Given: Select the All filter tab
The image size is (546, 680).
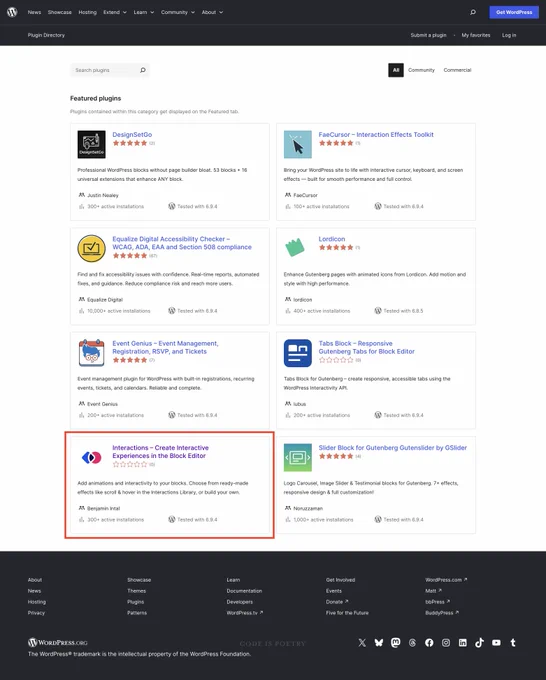Looking at the screenshot, I should (396, 70).
